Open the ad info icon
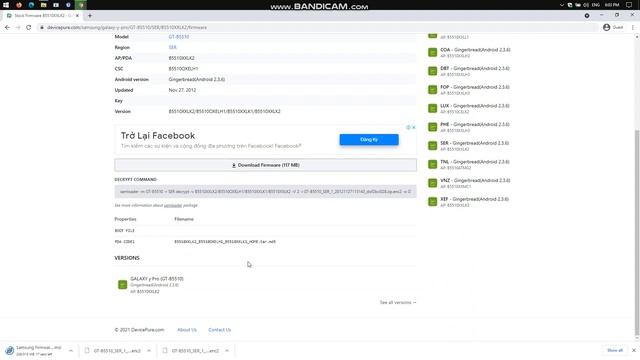640x360 pixels. point(408,127)
